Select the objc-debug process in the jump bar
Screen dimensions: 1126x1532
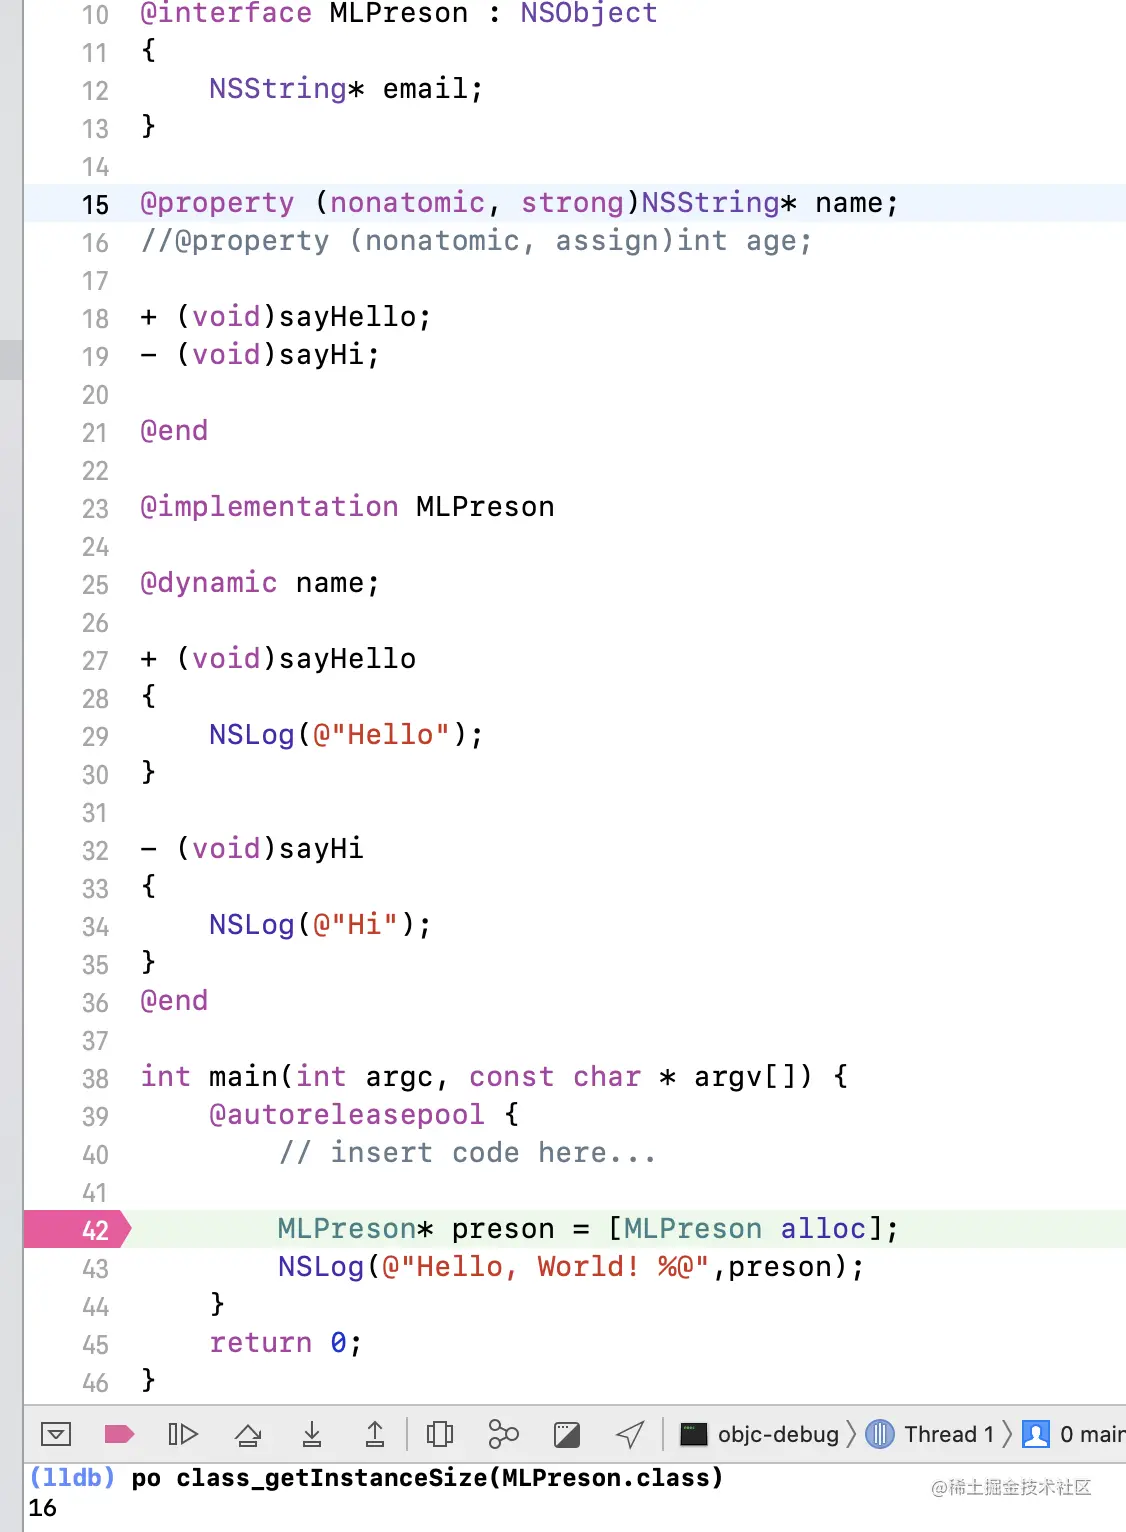(x=760, y=1434)
